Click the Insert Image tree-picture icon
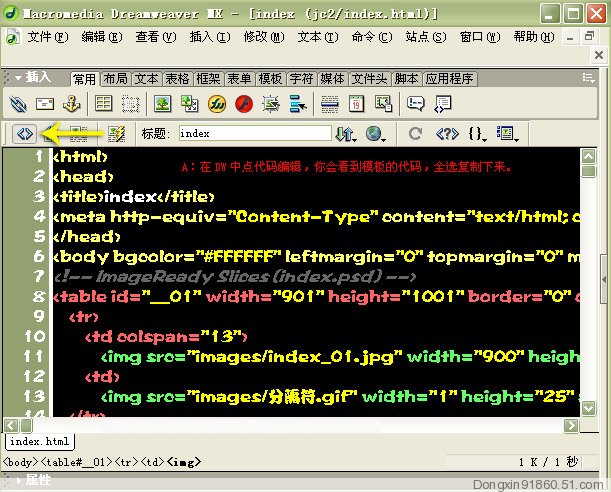This screenshot has height=492, width=611. (x=162, y=104)
